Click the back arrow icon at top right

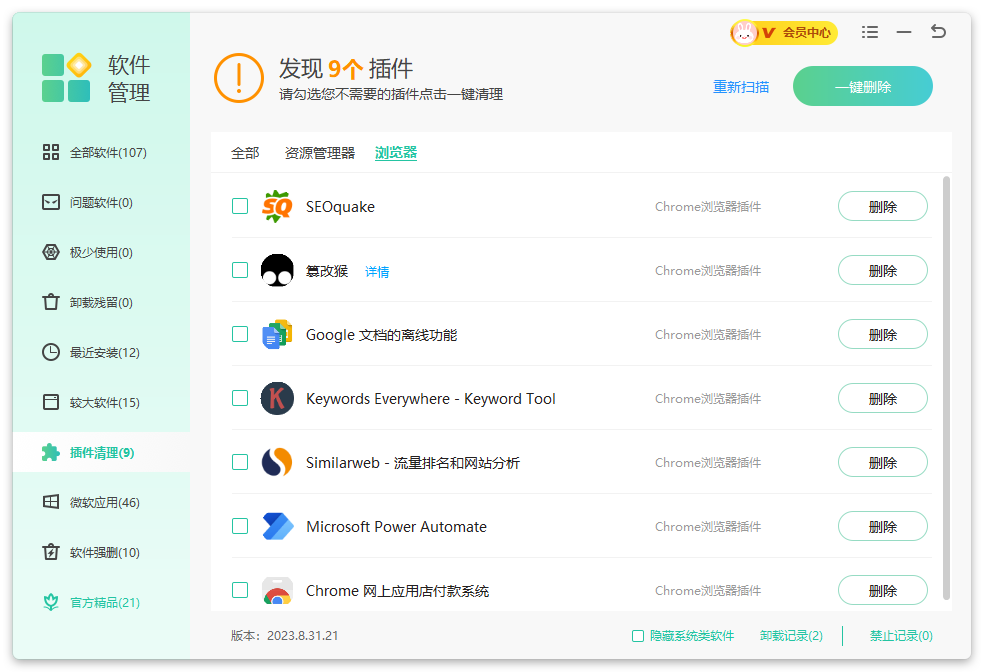938,31
